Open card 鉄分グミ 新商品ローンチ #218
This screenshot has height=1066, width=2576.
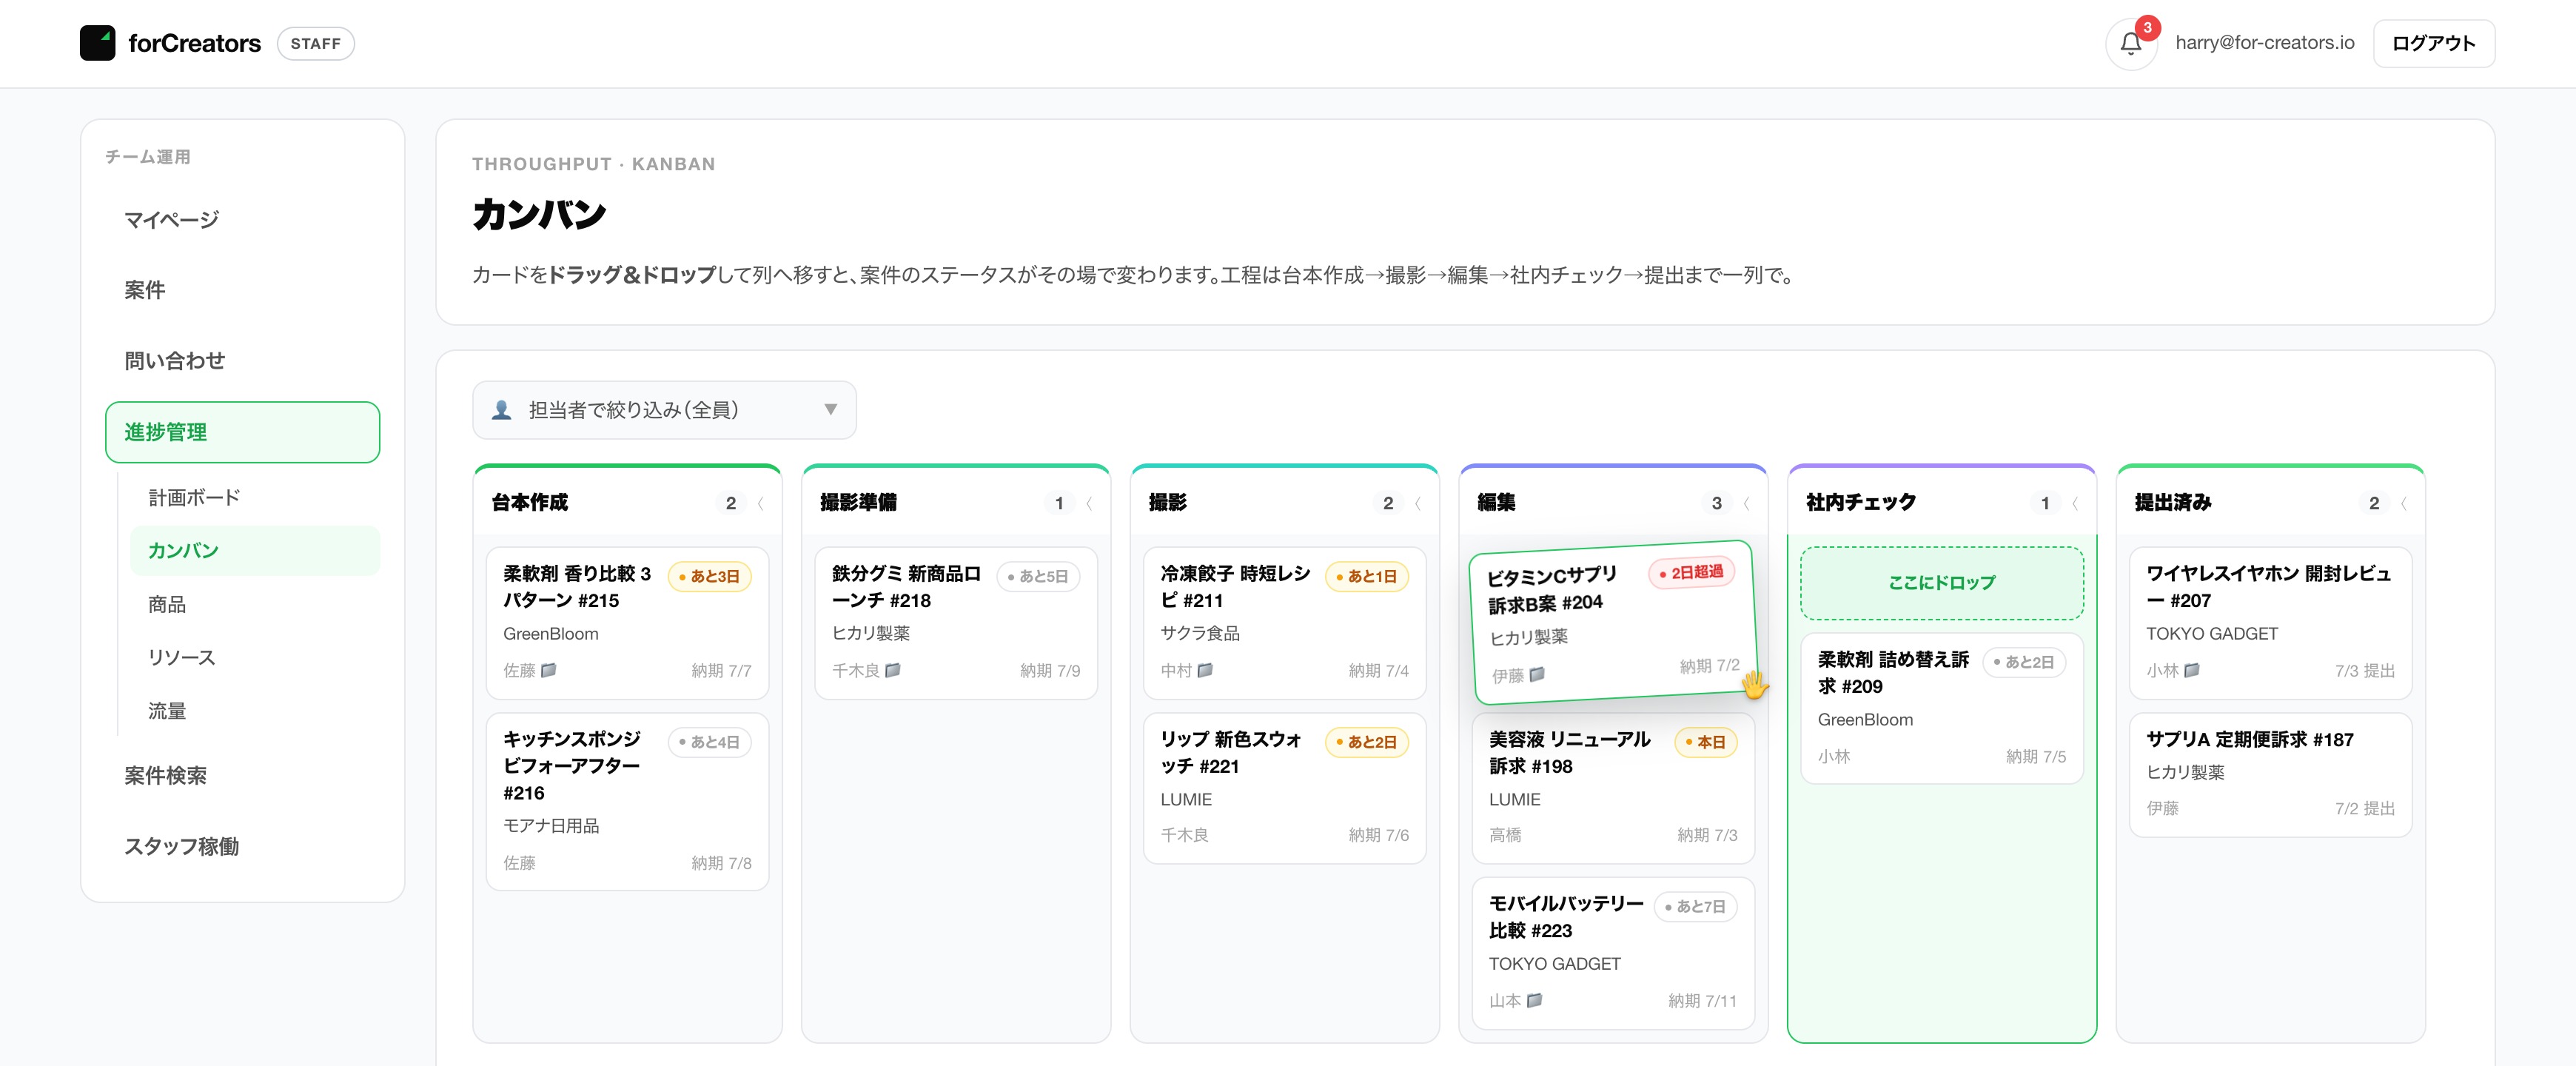[955, 622]
